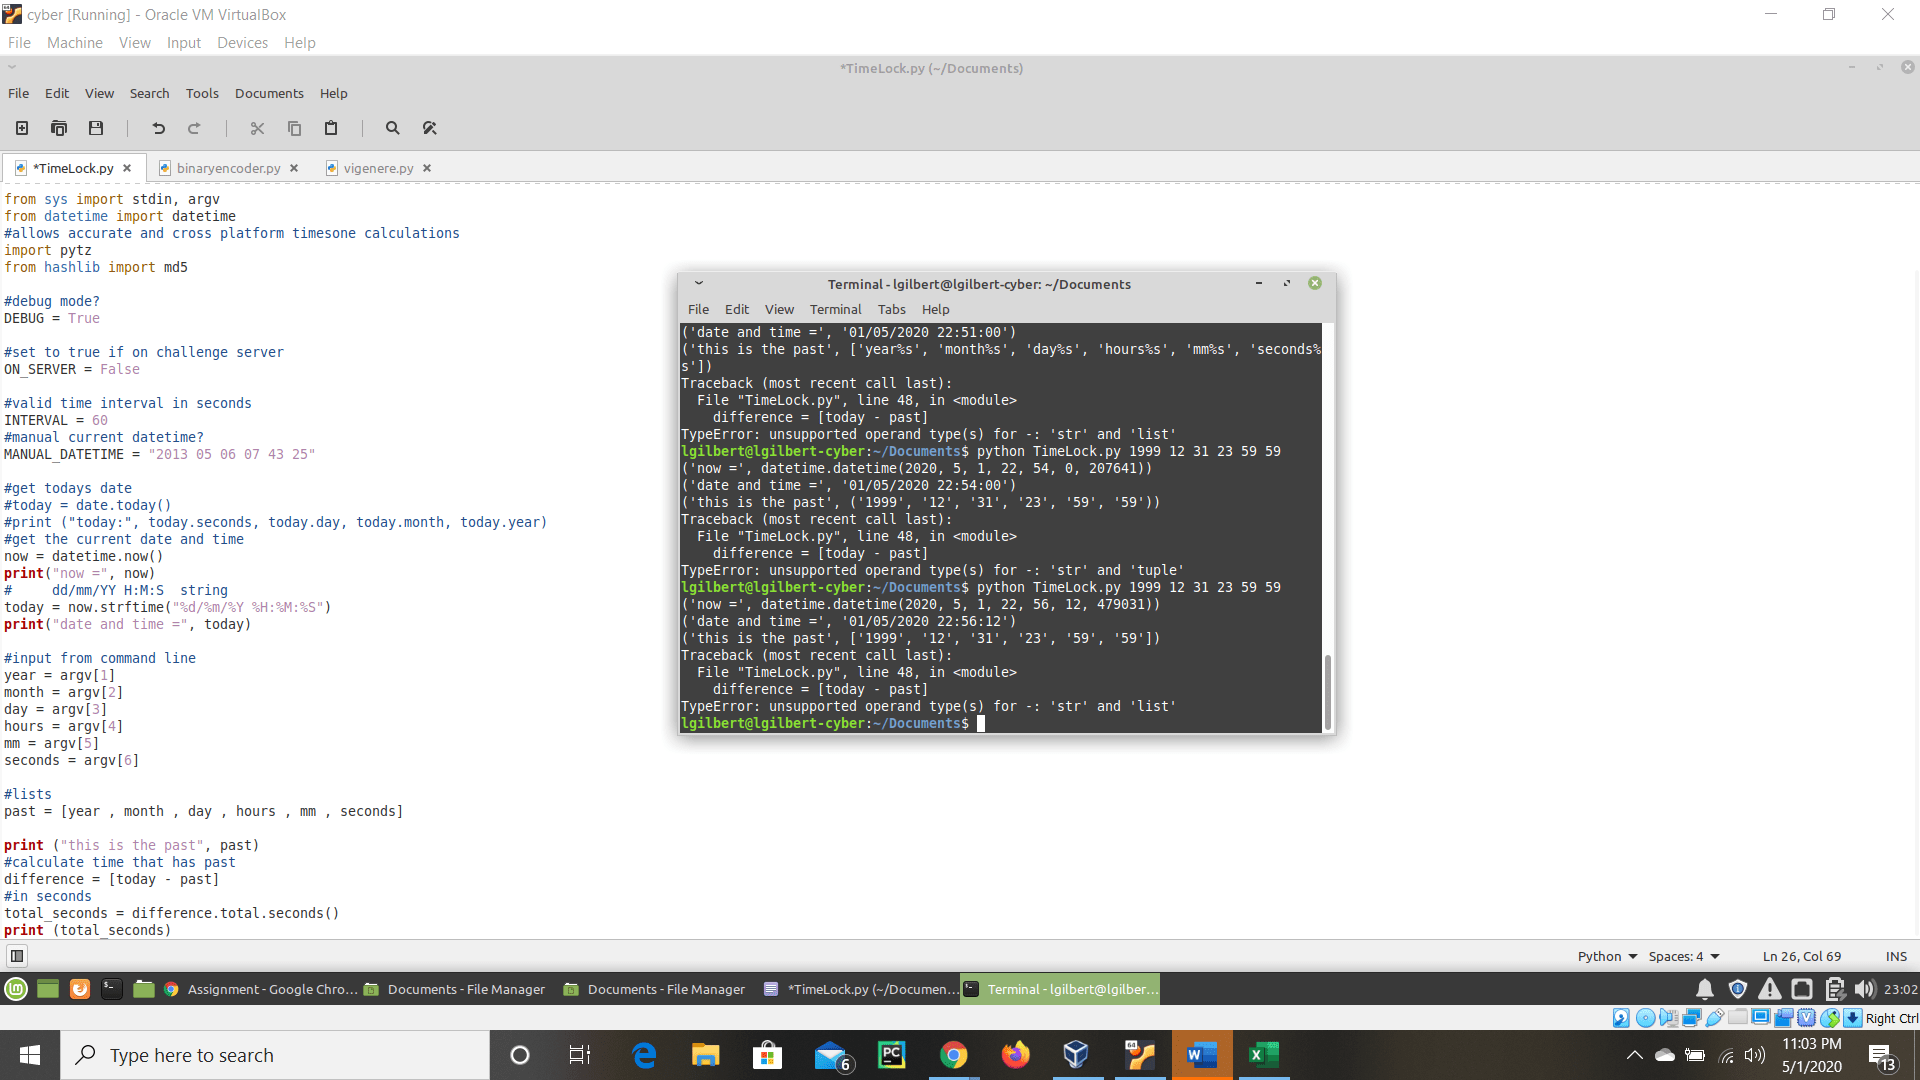This screenshot has width=1920, height=1080.
Task: Create a new document in the editor
Action: 21,128
